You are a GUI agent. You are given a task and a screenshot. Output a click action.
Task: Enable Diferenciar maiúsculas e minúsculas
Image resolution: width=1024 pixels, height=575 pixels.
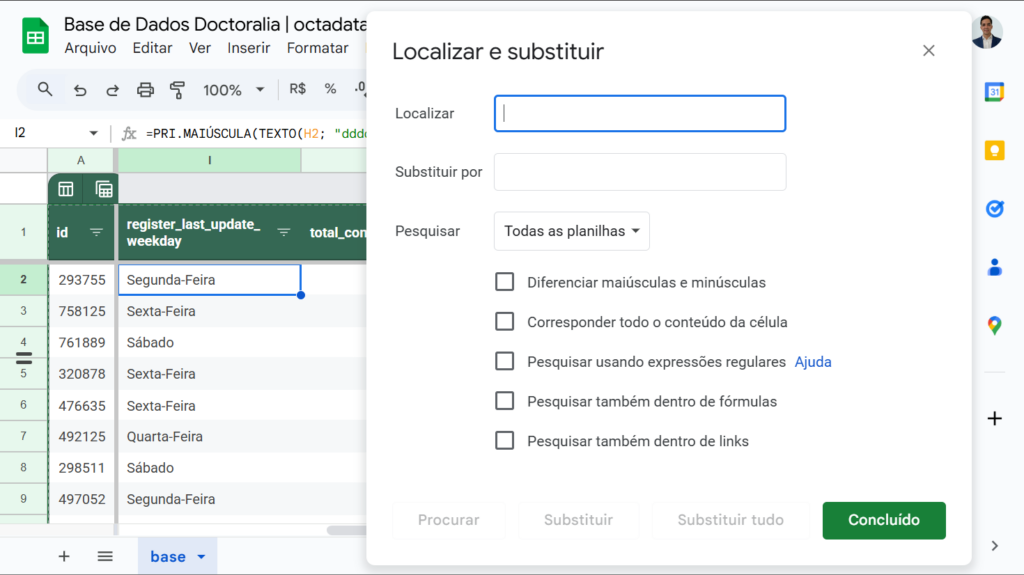coord(504,282)
